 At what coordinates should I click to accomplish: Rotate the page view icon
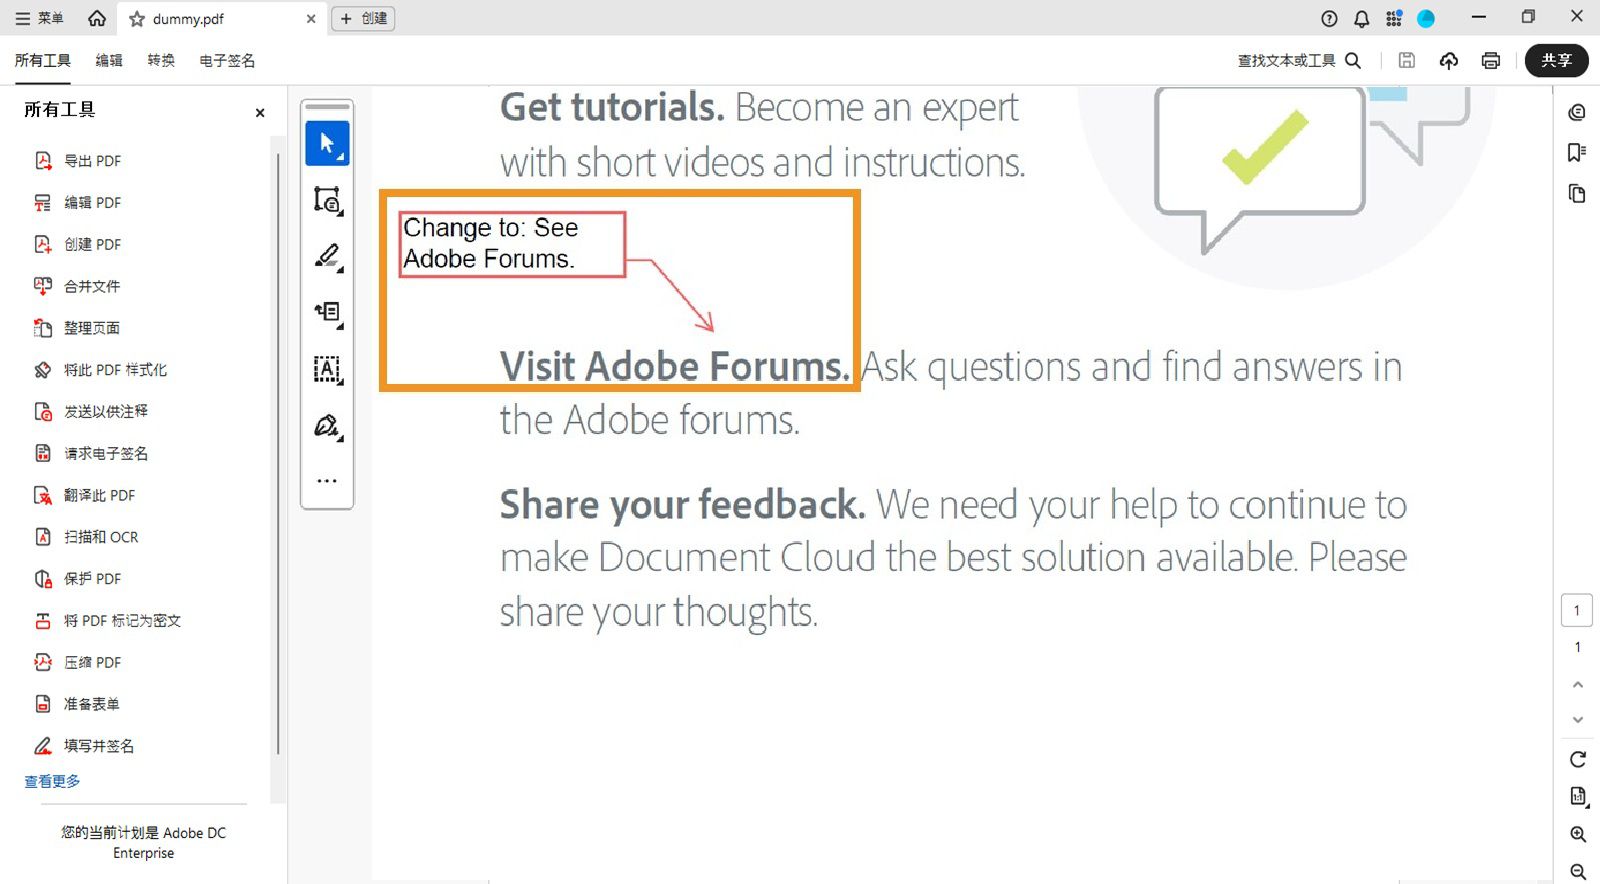pos(1577,759)
